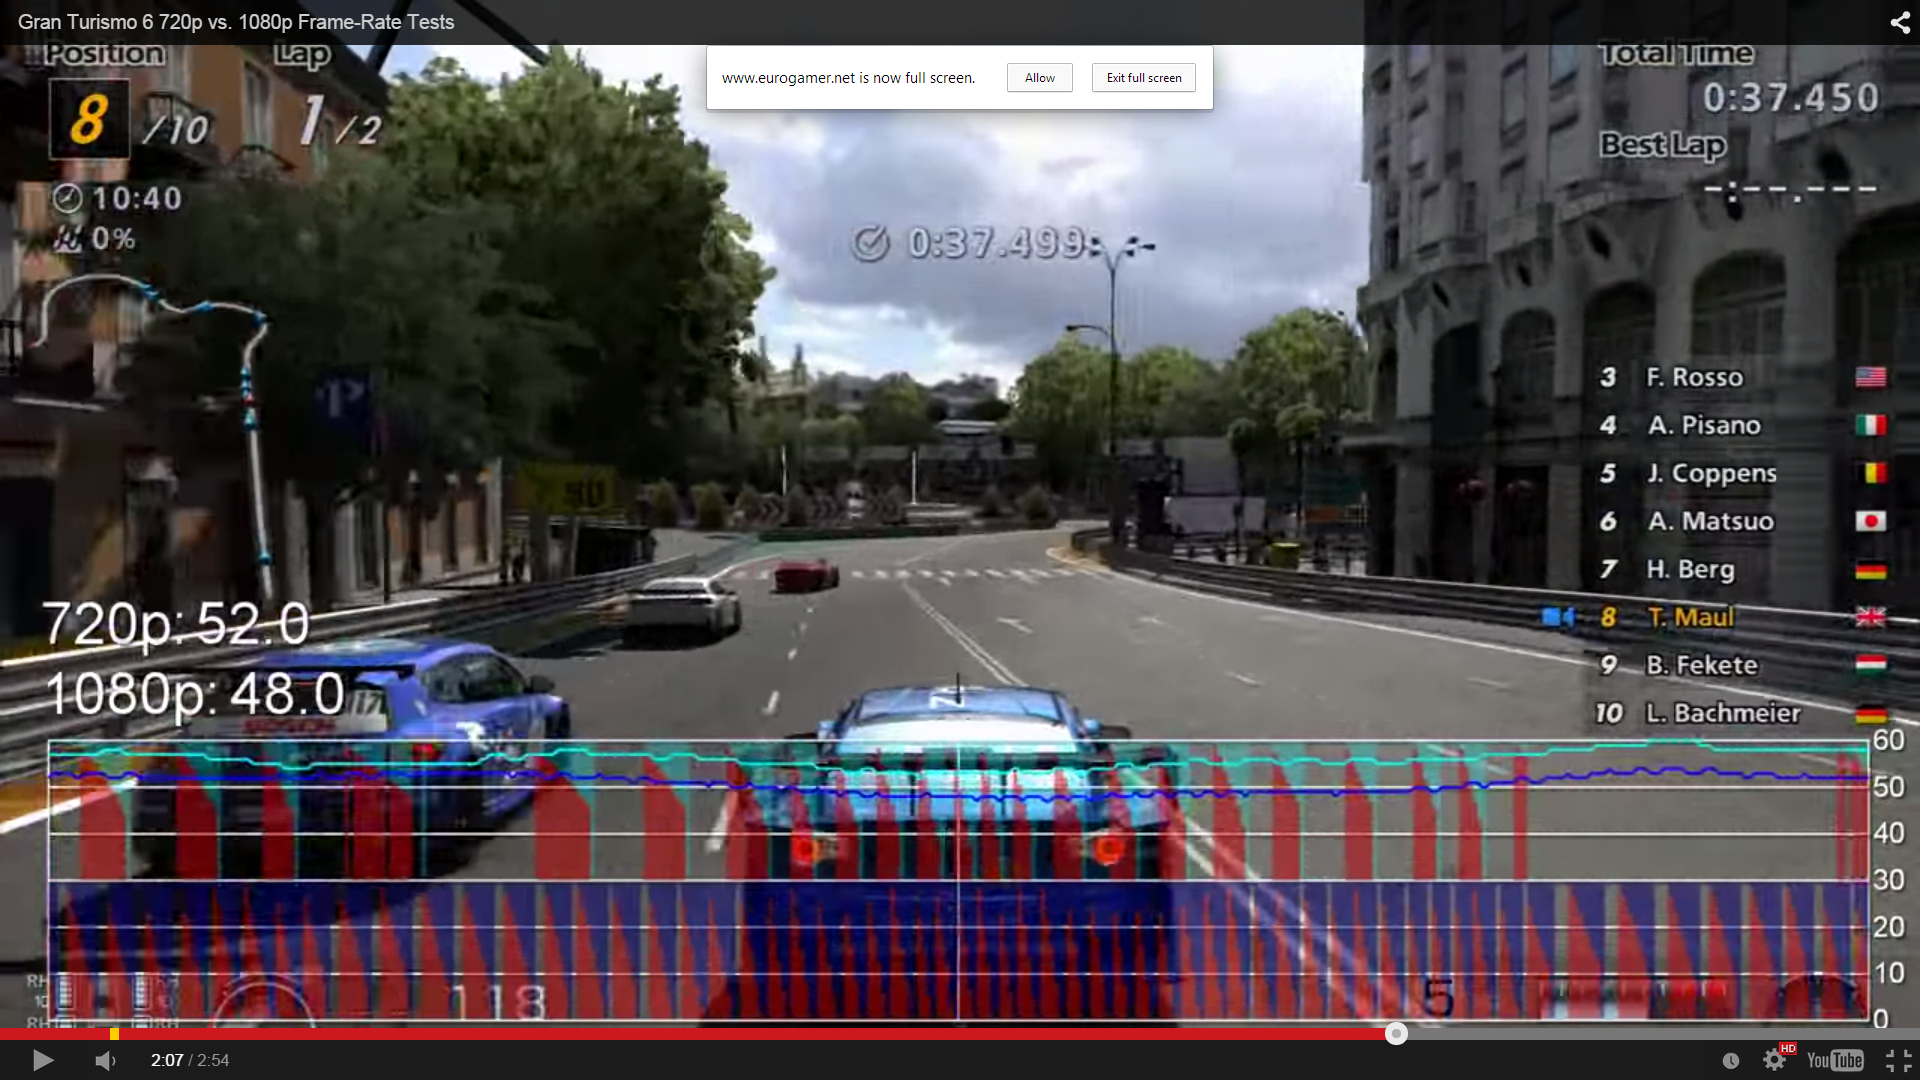Mute the video with speaker icon
Image resolution: width=1920 pixels, height=1080 pixels.
coord(105,1060)
